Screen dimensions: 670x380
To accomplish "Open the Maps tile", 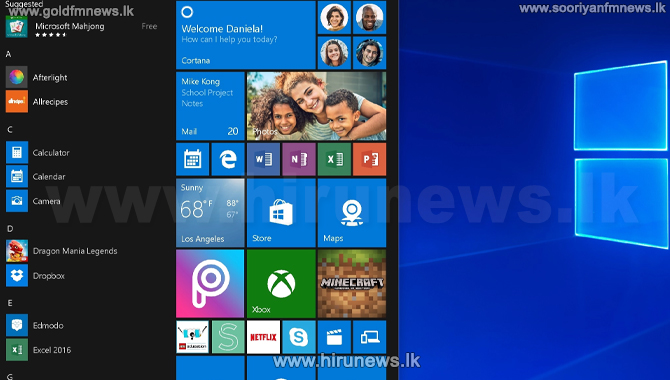I will click(352, 212).
